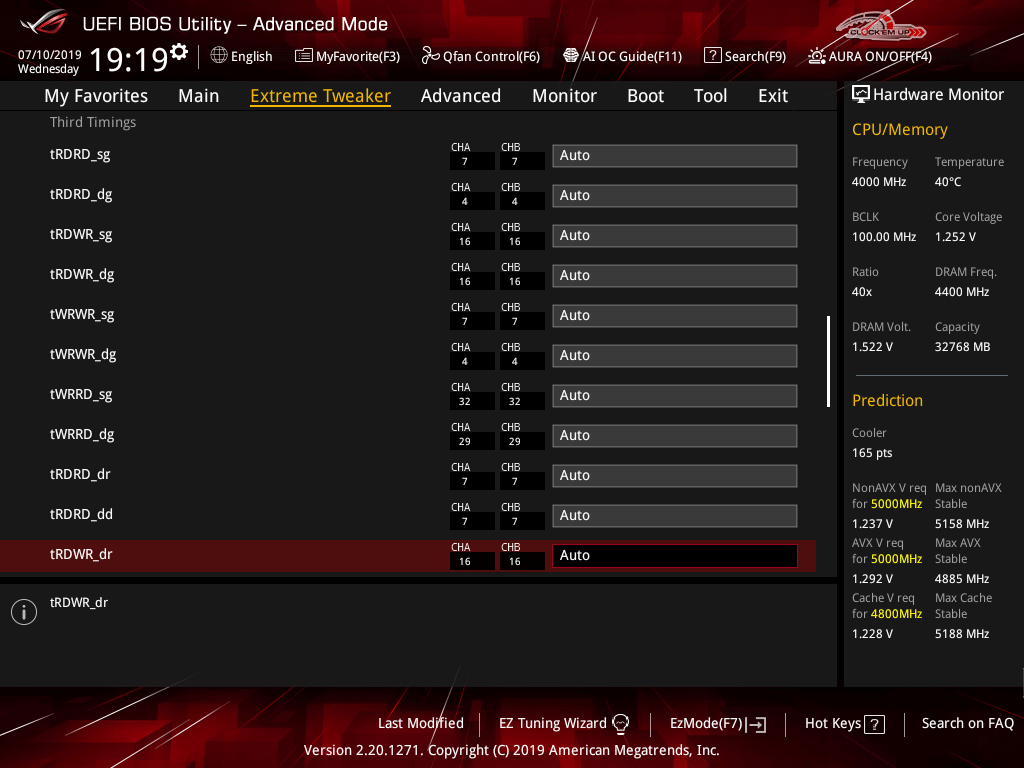Open the tRDRD_sg Auto field

click(x=674, y=156)
